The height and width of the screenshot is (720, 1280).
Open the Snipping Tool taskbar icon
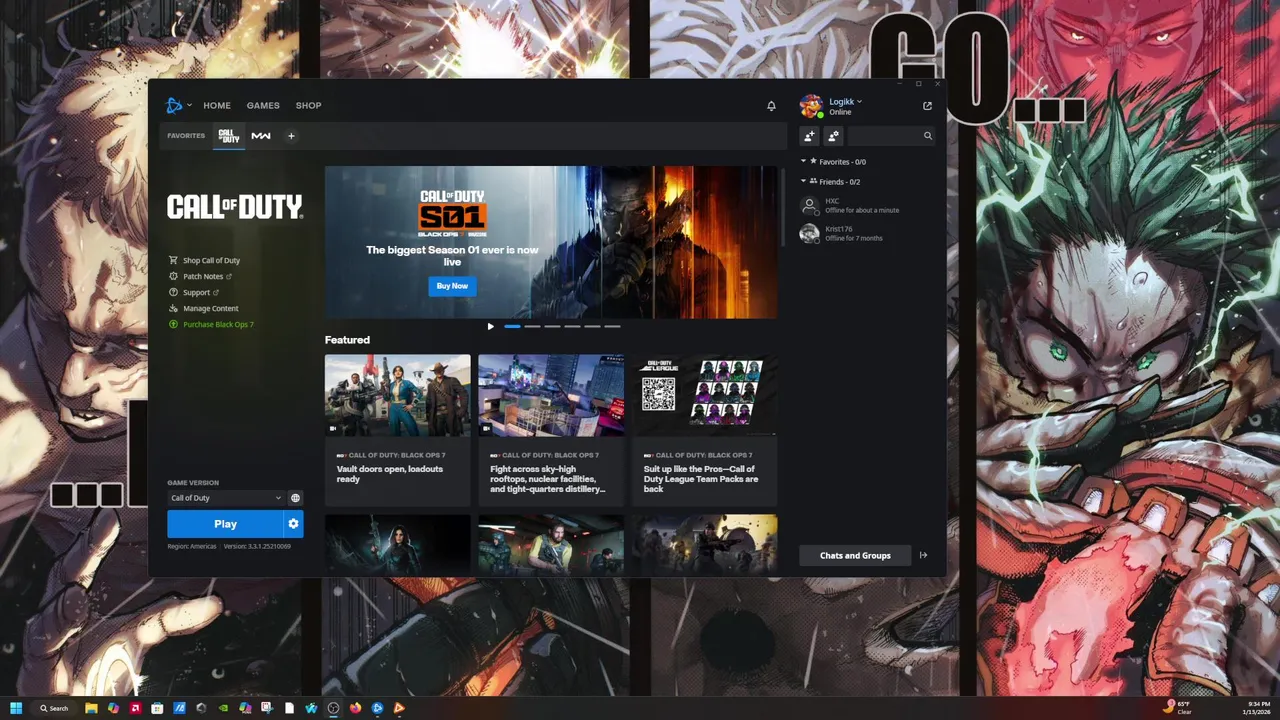click(267, 708)
